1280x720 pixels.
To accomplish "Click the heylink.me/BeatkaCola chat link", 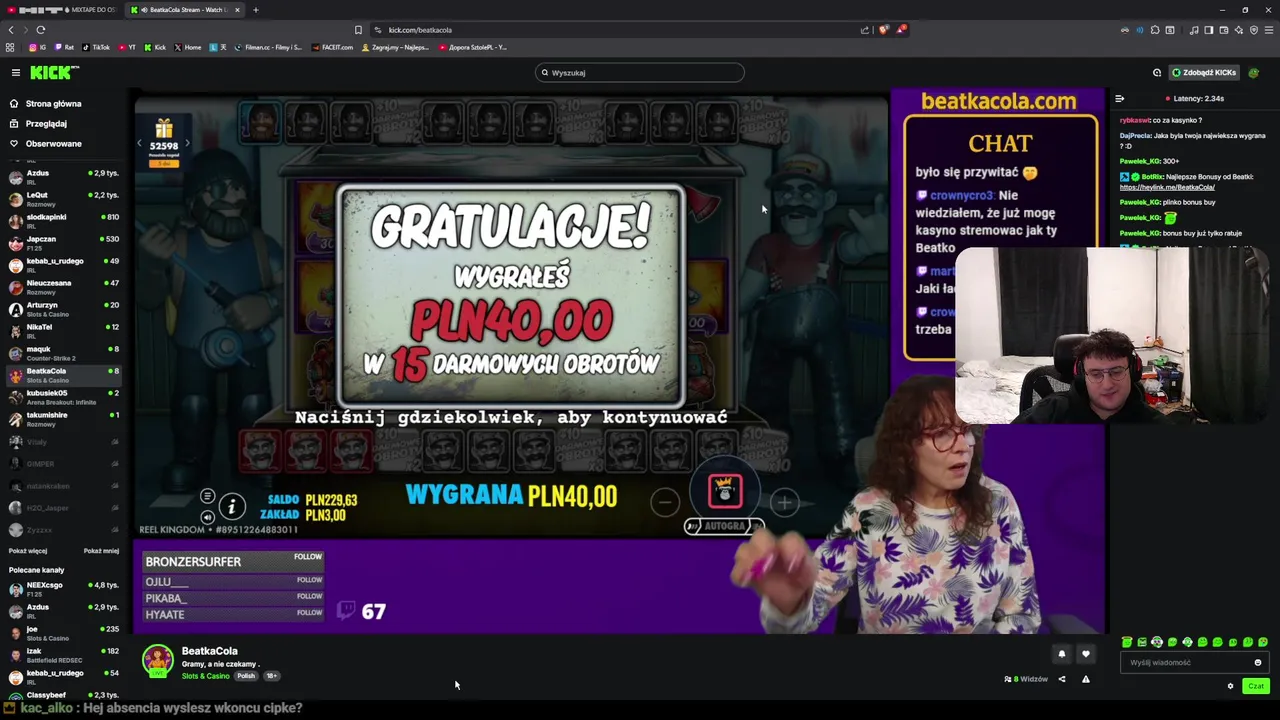I will 1167,187.
